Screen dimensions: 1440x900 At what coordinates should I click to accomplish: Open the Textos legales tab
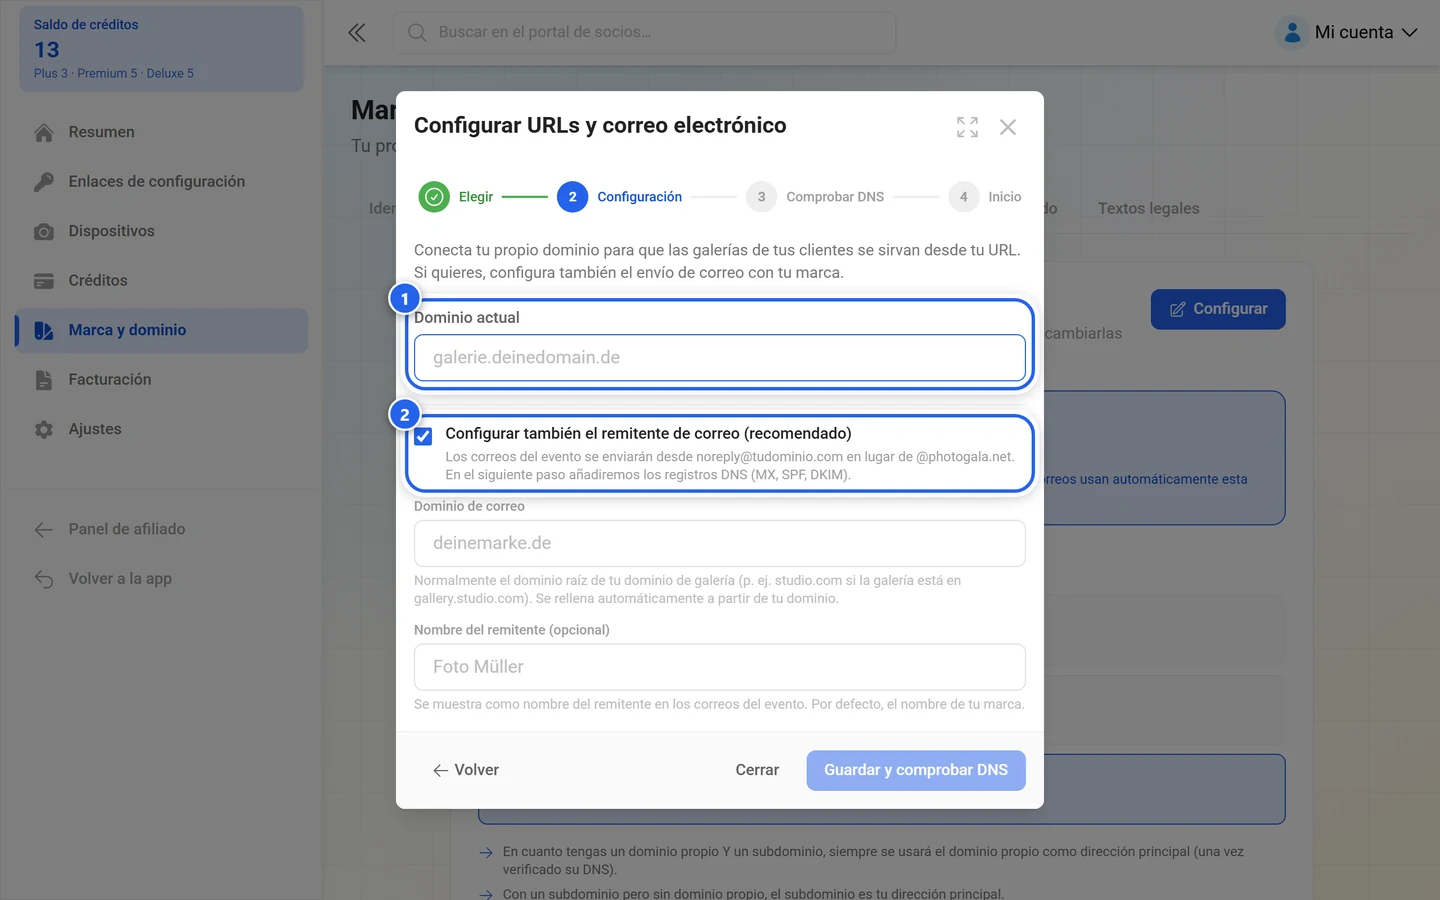[x=1148, y=208]
